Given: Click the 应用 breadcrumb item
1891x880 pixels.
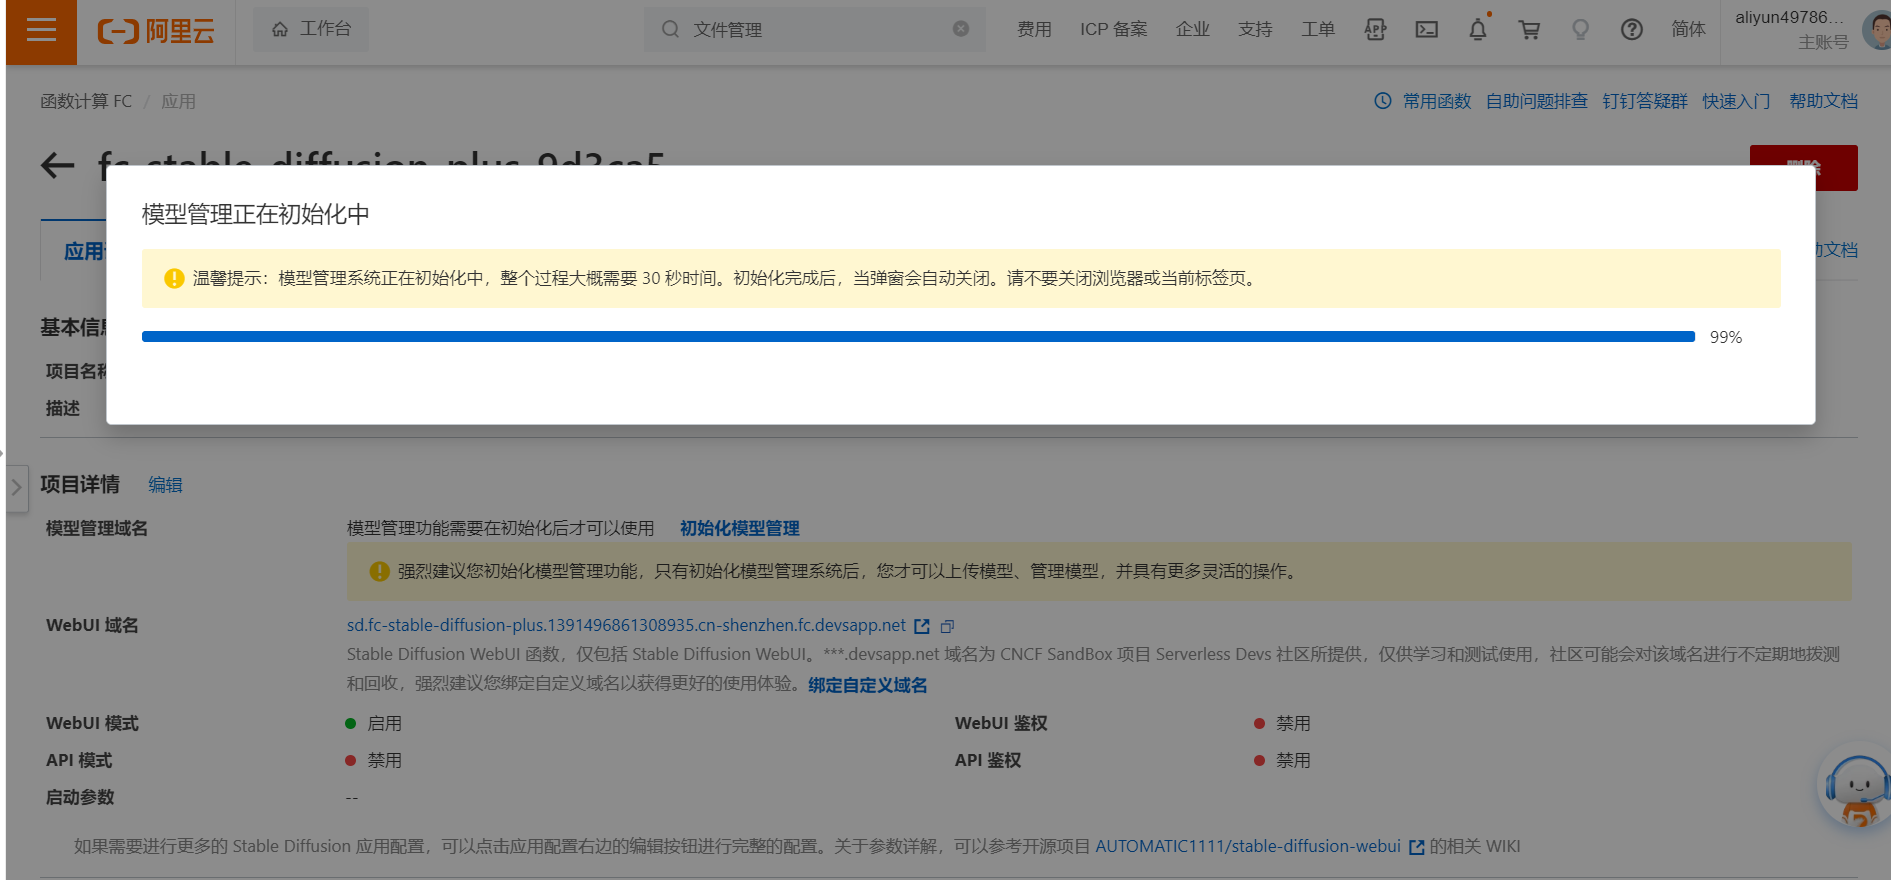Looking at the screenshot, I should (x=179, y=101).
